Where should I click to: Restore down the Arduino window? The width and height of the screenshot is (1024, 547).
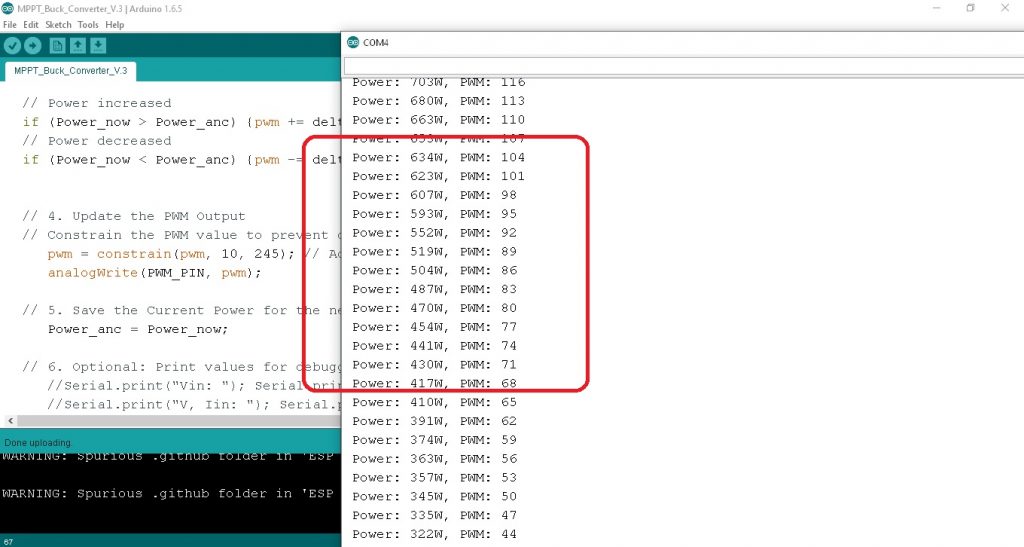click(969, 8)
